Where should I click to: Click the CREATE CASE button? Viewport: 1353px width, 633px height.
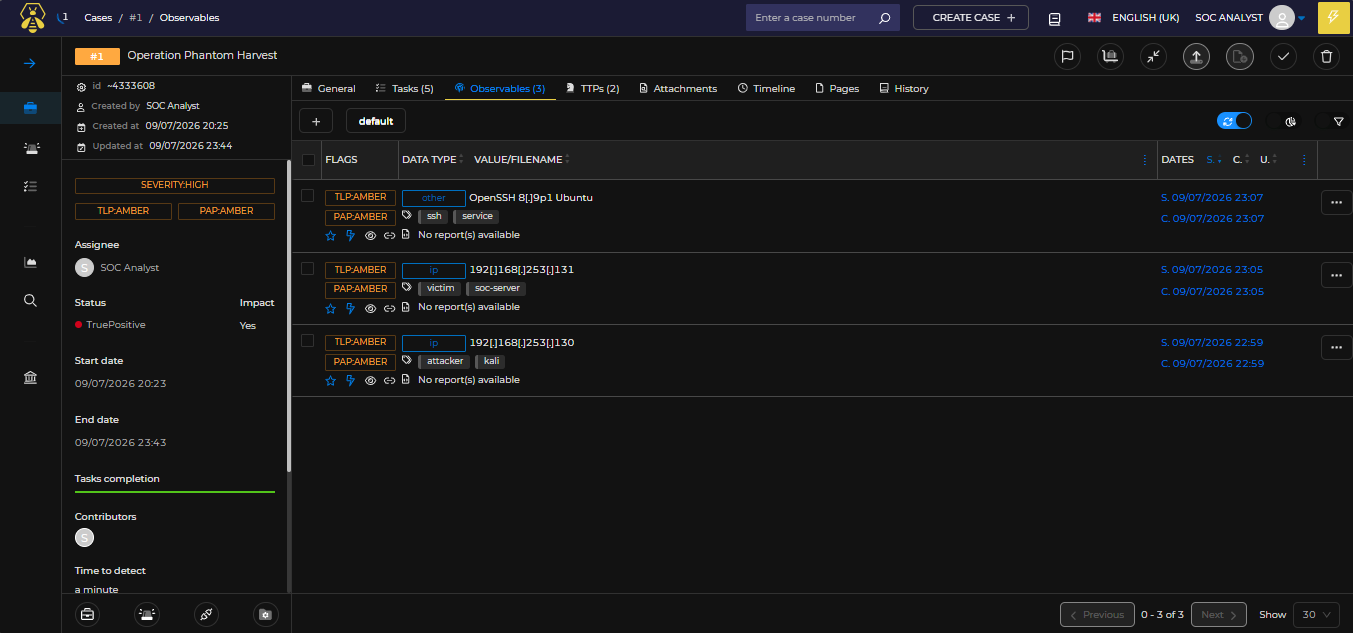pos(972,18)
